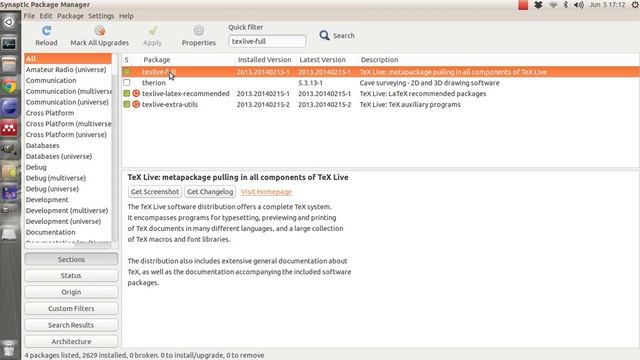This screenshot has width=640, height=360.
Task: Sort by the Package column header
Action: point(188,60)
